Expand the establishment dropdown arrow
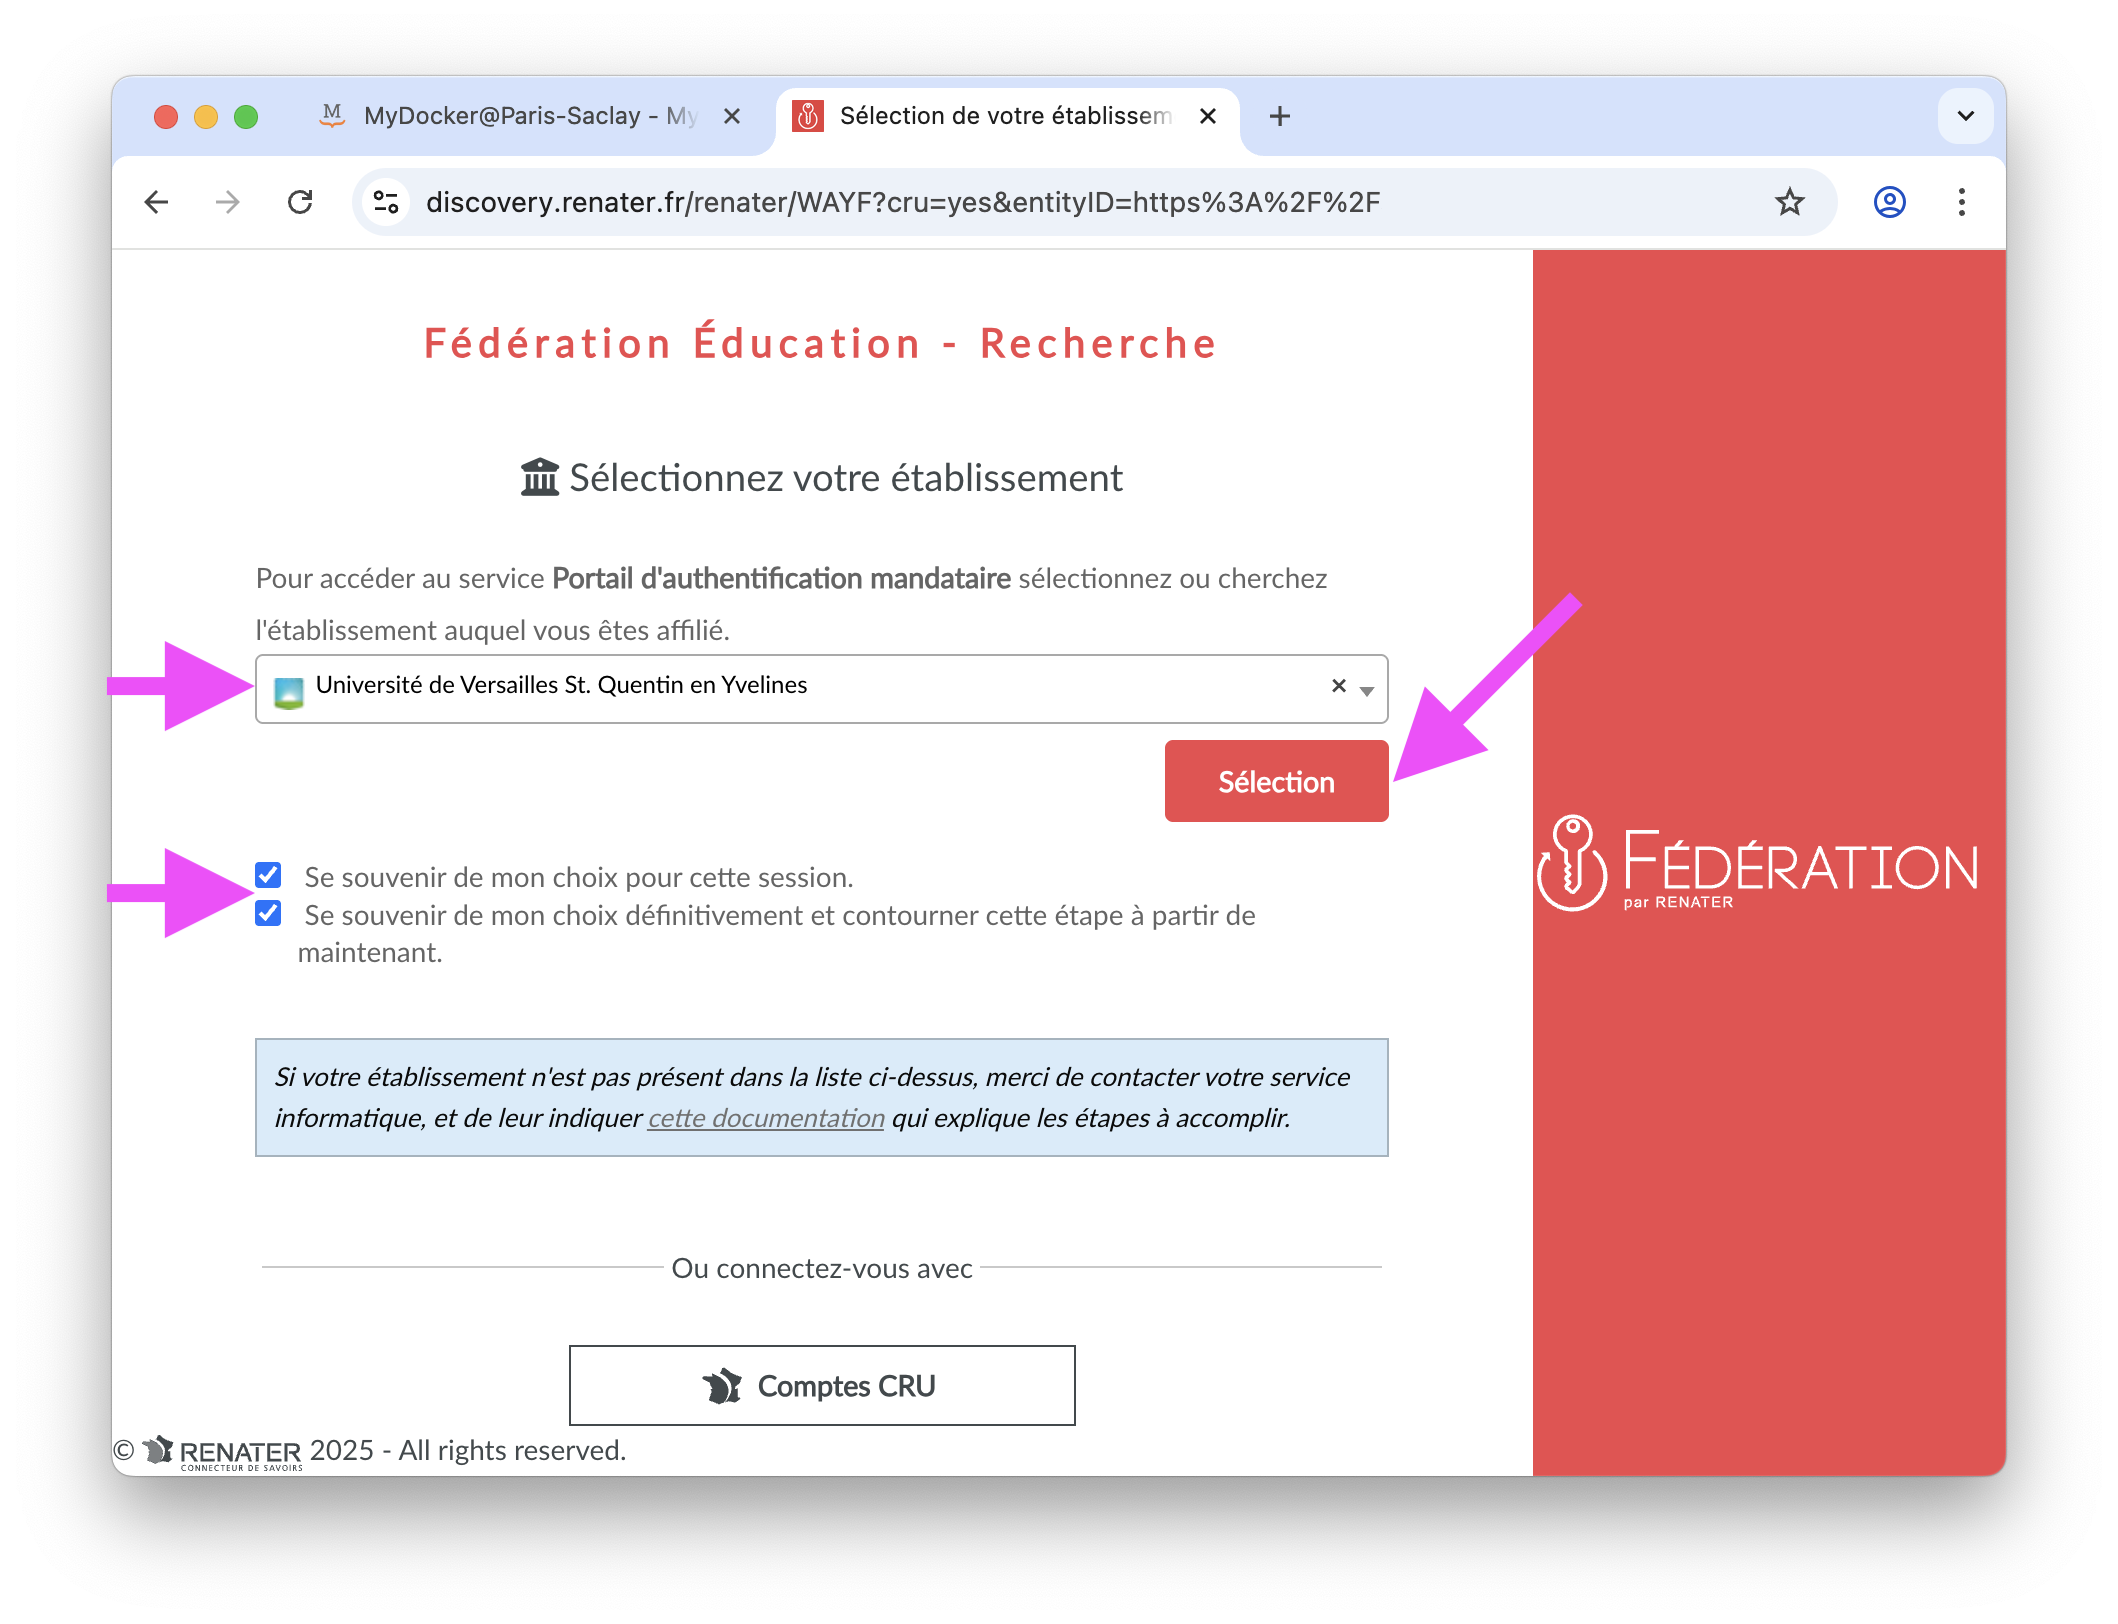Image resolution: width=2118 pixels, height=1624 pixels. (x=1366, y=691)
